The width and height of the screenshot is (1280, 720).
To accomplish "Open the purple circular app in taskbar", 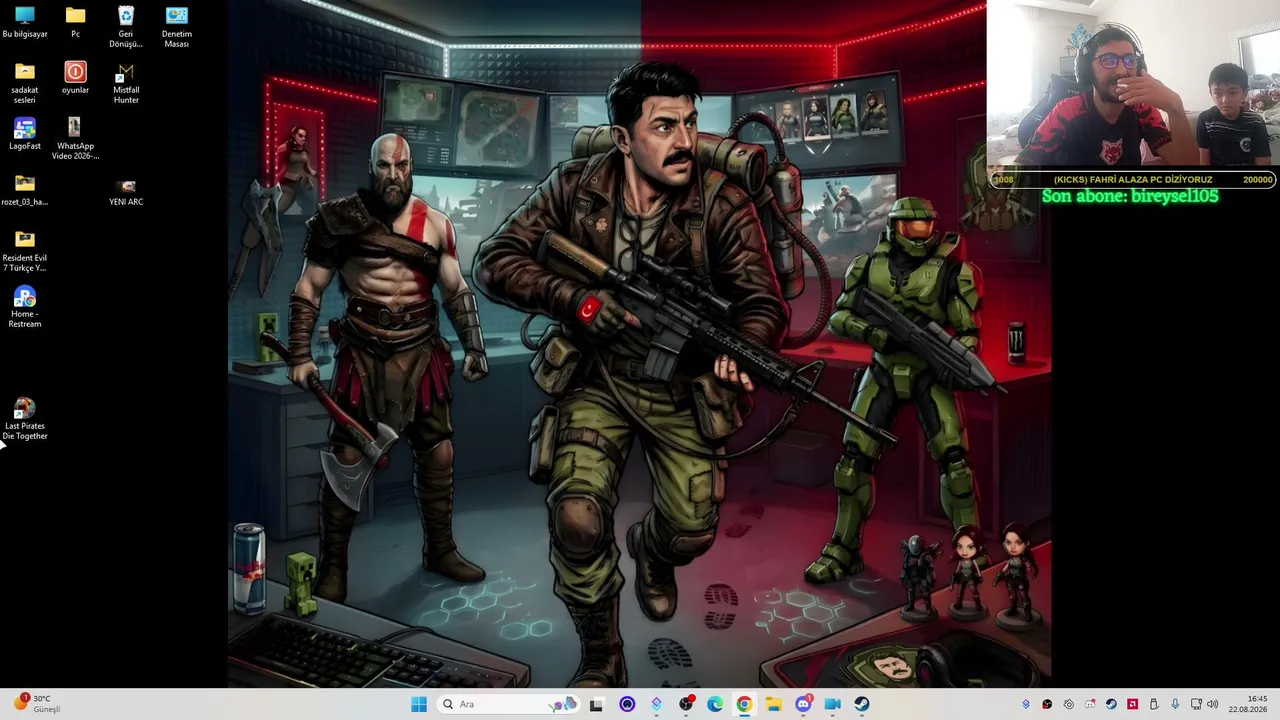I will tap(627, 704).
